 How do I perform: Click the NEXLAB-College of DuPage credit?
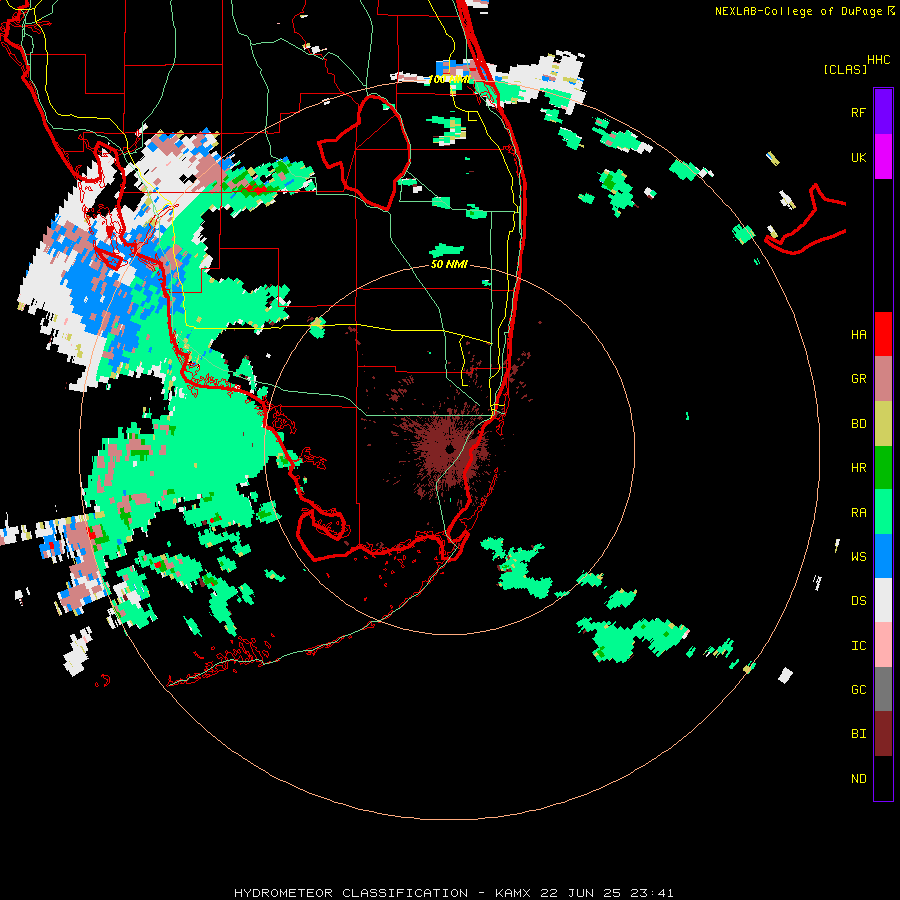805,11
